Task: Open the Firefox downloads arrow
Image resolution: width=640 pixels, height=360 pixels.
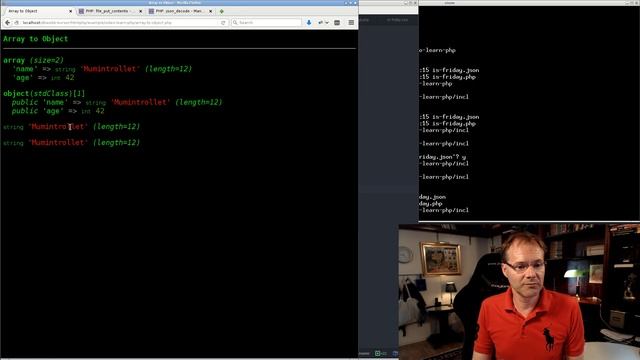Action: coord(309,22)
